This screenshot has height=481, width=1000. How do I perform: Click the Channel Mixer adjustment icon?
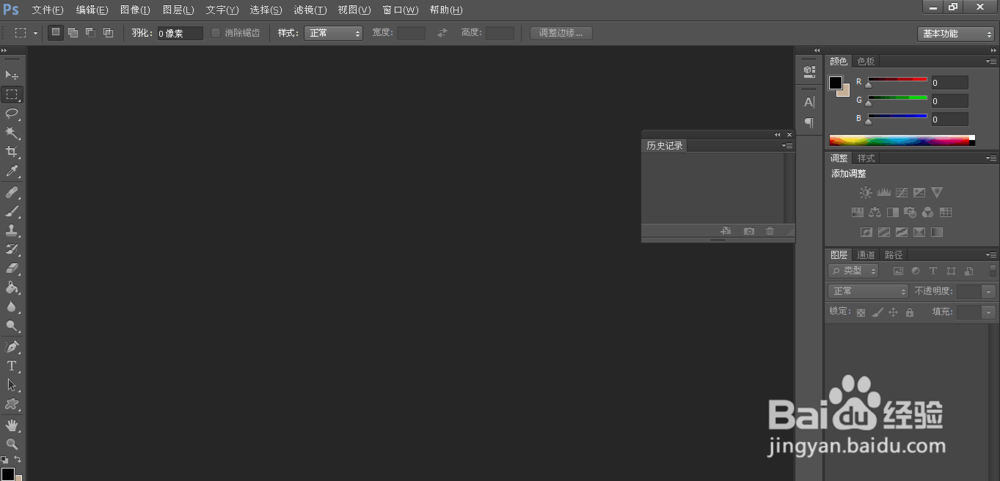tap(928, 212)
